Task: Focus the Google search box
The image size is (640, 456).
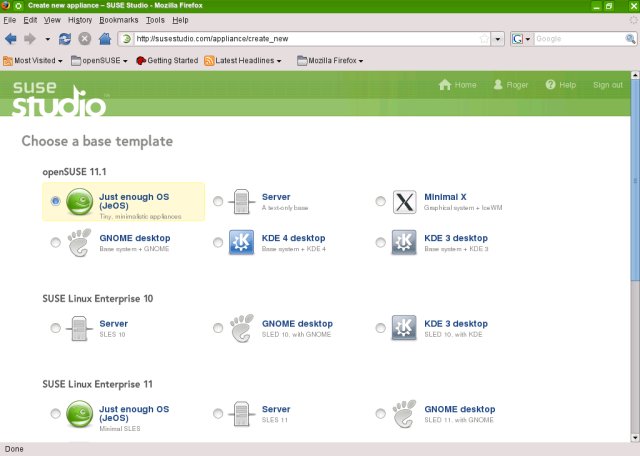Action: click(x=579, y=39)
